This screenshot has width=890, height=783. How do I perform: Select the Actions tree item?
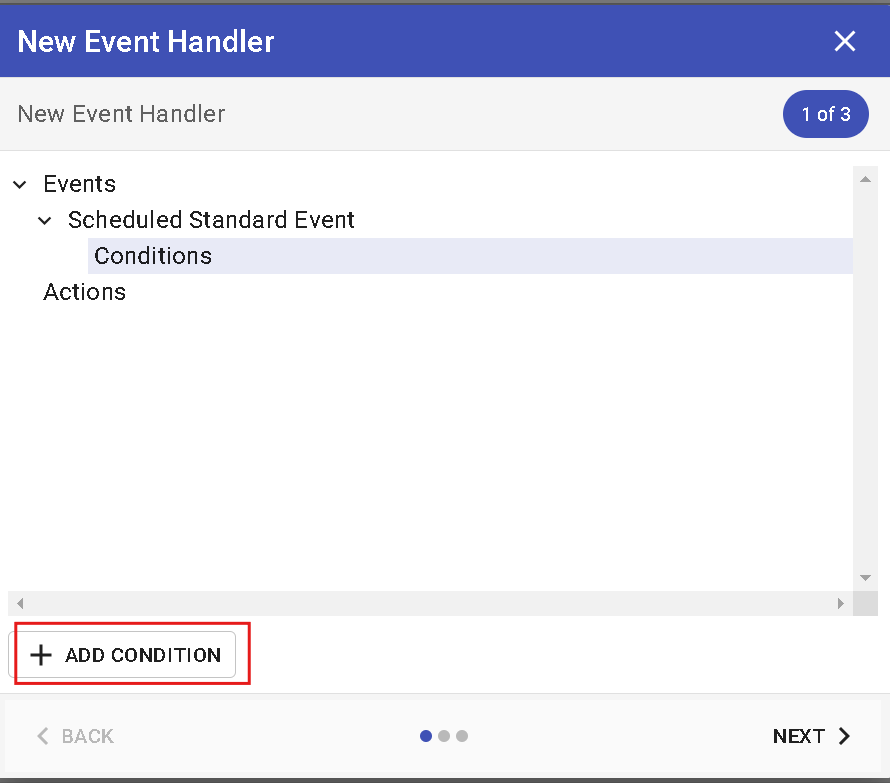[85, 292]
